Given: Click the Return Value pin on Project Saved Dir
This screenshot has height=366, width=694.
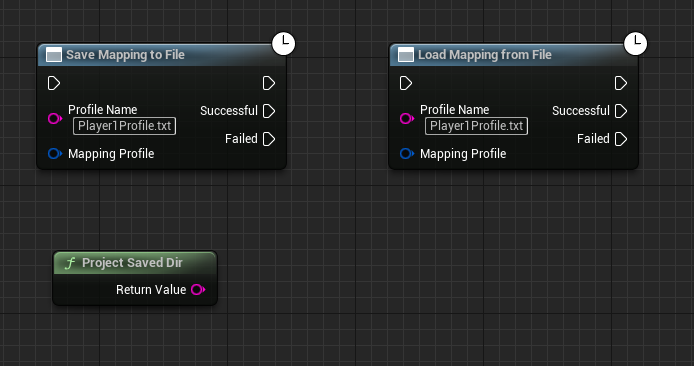Looking at the screenshot, I should tap(198, 289).
